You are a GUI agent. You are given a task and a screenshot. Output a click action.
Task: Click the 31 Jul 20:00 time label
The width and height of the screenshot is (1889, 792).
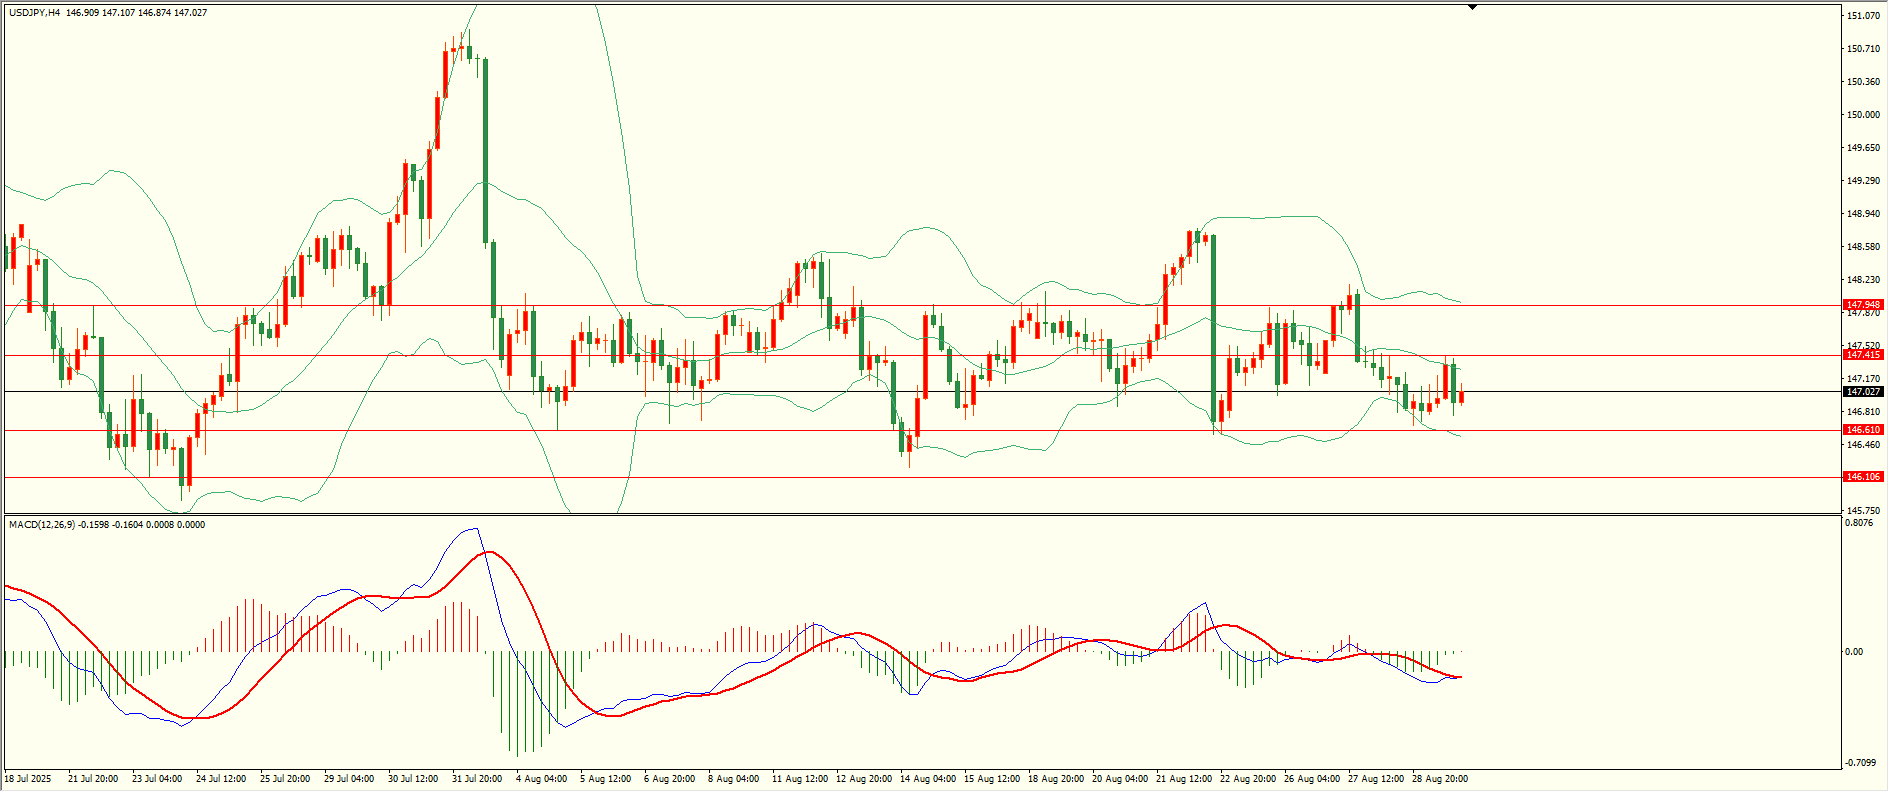coord(477,779)
